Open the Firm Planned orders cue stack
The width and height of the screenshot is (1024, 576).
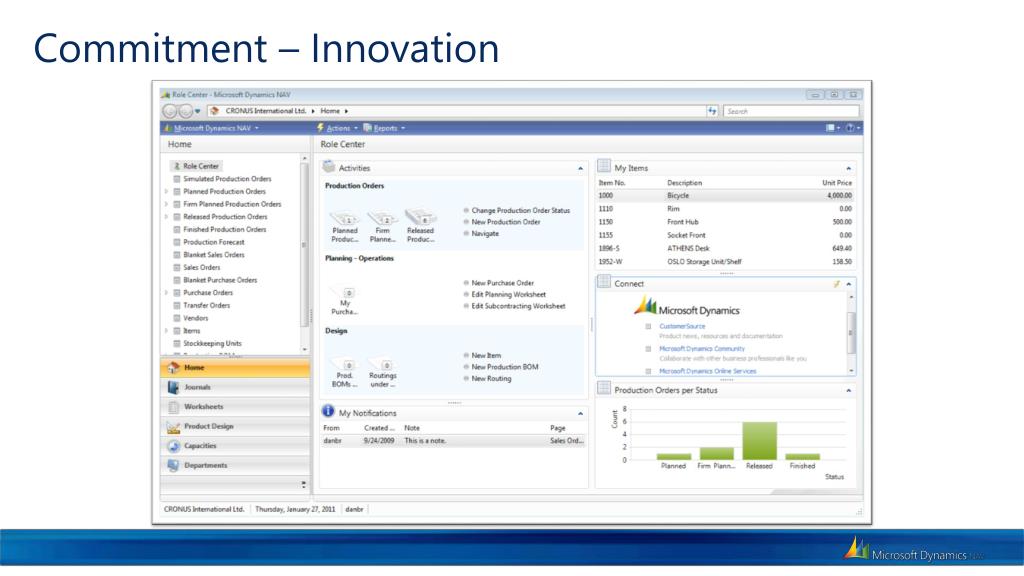click(382, 219)
